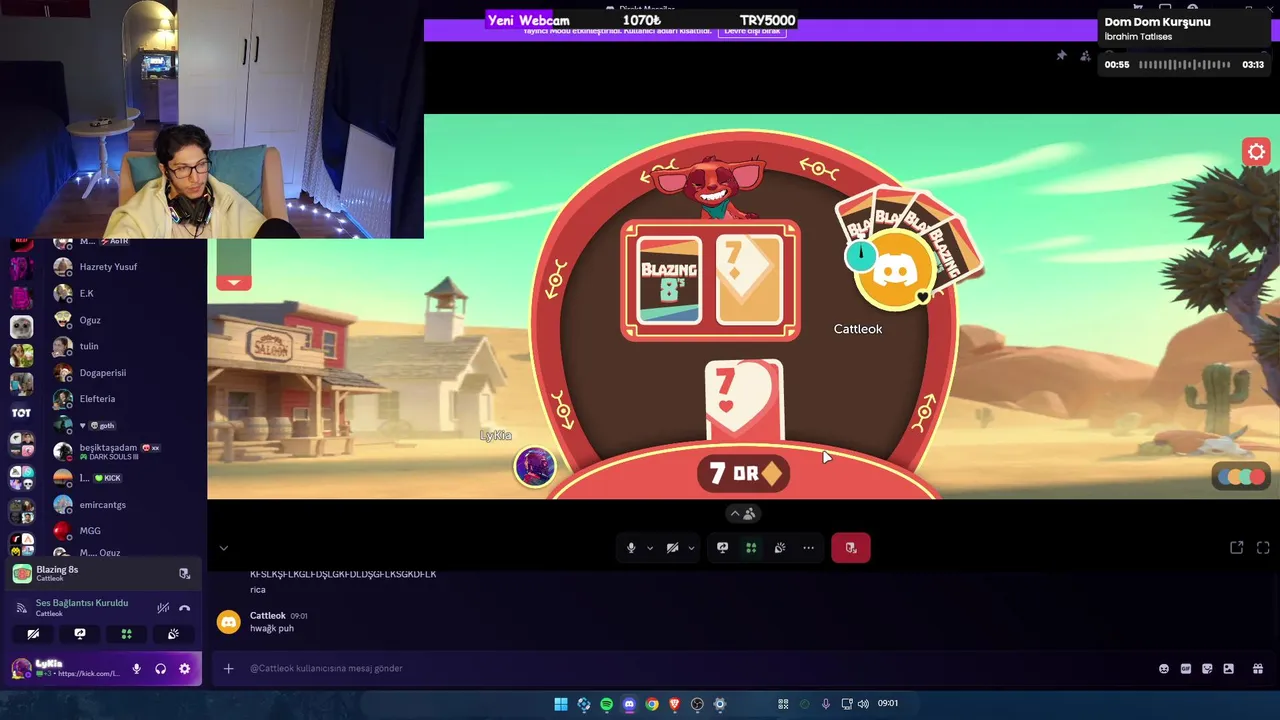
Task: Open Blazing 8s game settings gear
Action: (1256, 152)
